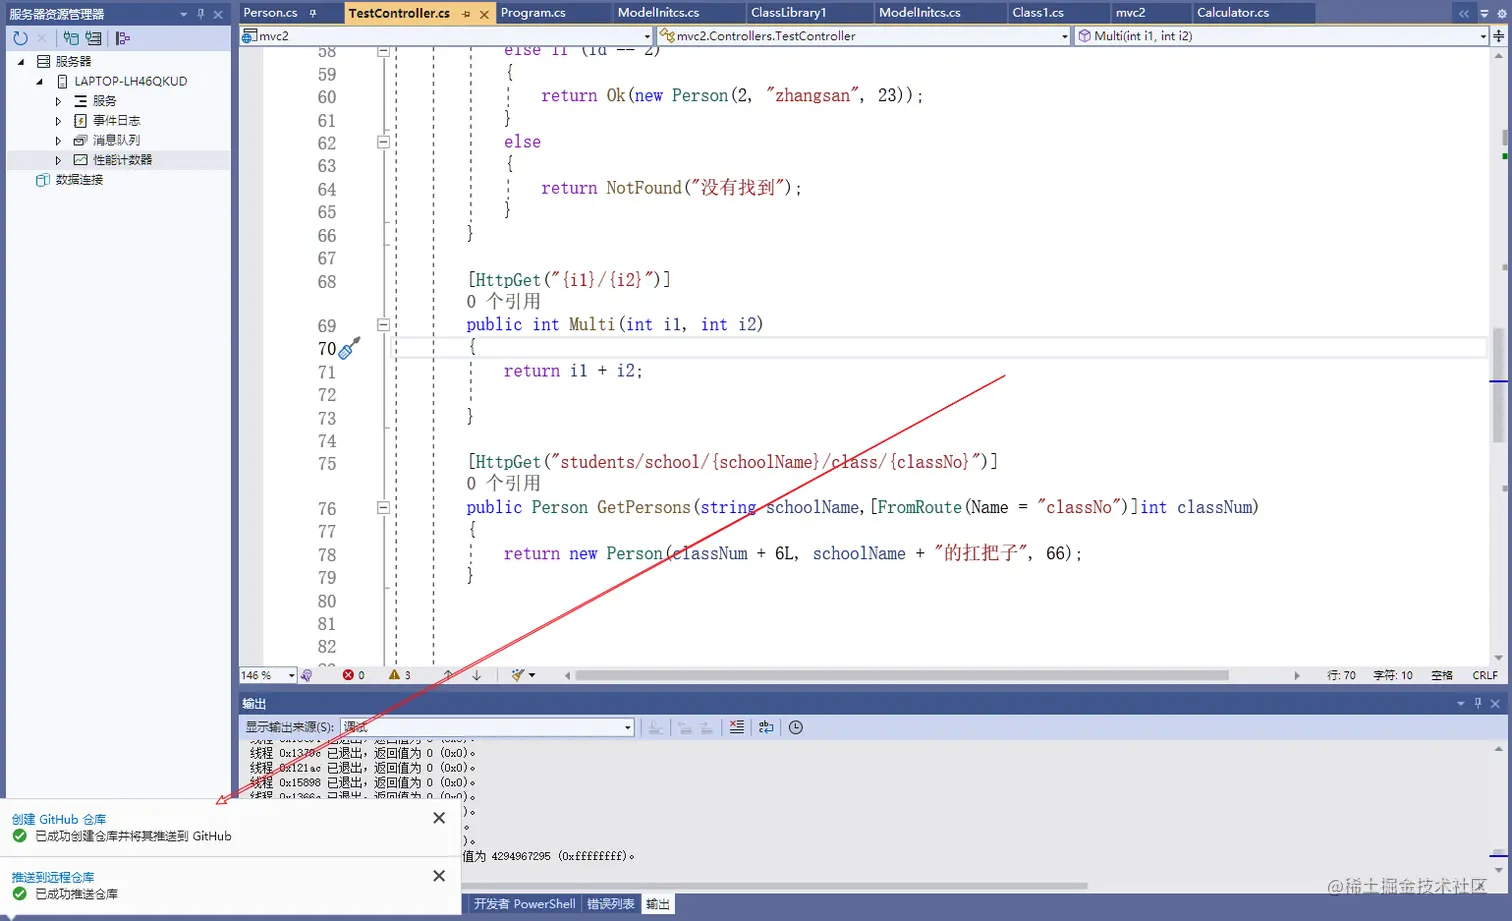Click the editor horizontal scrollbar
Screen dimensions: 1512x921
[x=902, y=675]
